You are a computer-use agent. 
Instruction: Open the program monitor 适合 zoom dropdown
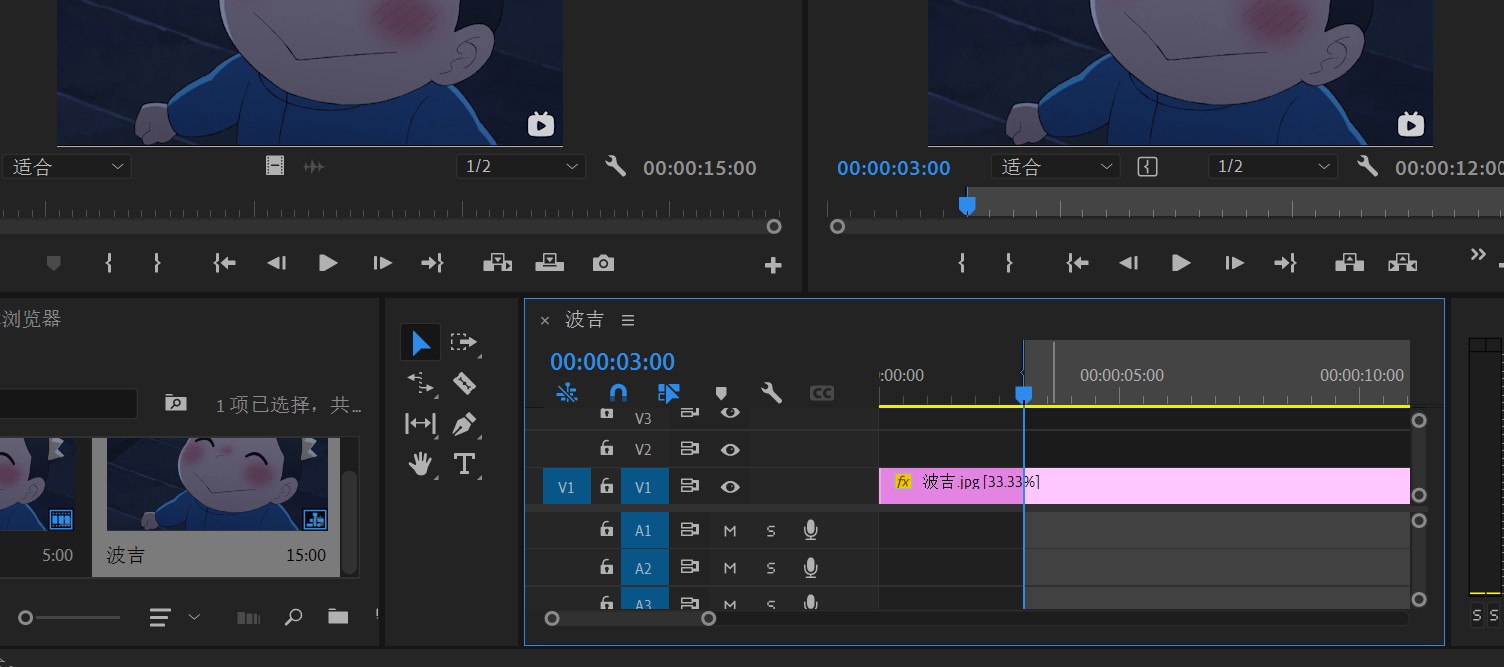coord(1055,167)
